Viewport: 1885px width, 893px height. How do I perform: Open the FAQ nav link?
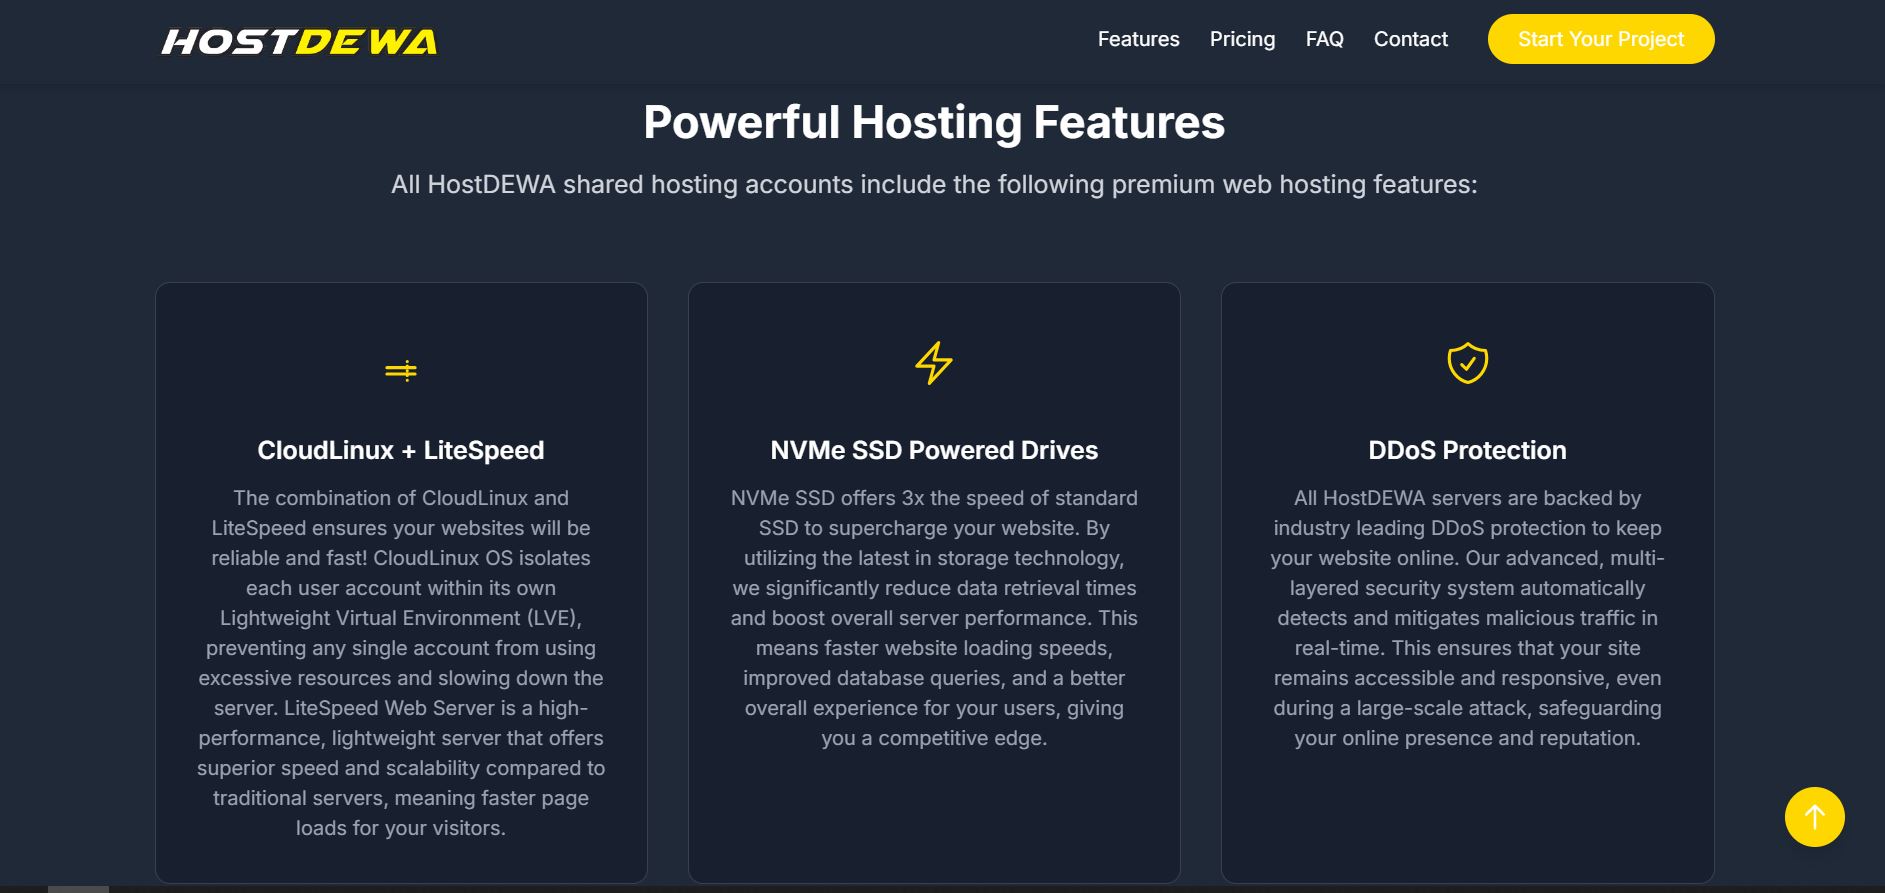pyautogui.click(x=1324, y=39)
